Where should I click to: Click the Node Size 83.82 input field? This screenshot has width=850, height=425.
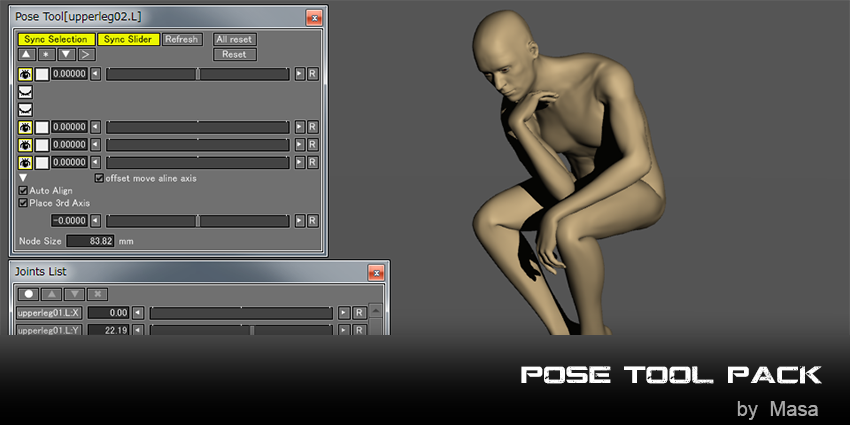coord(91,241)
